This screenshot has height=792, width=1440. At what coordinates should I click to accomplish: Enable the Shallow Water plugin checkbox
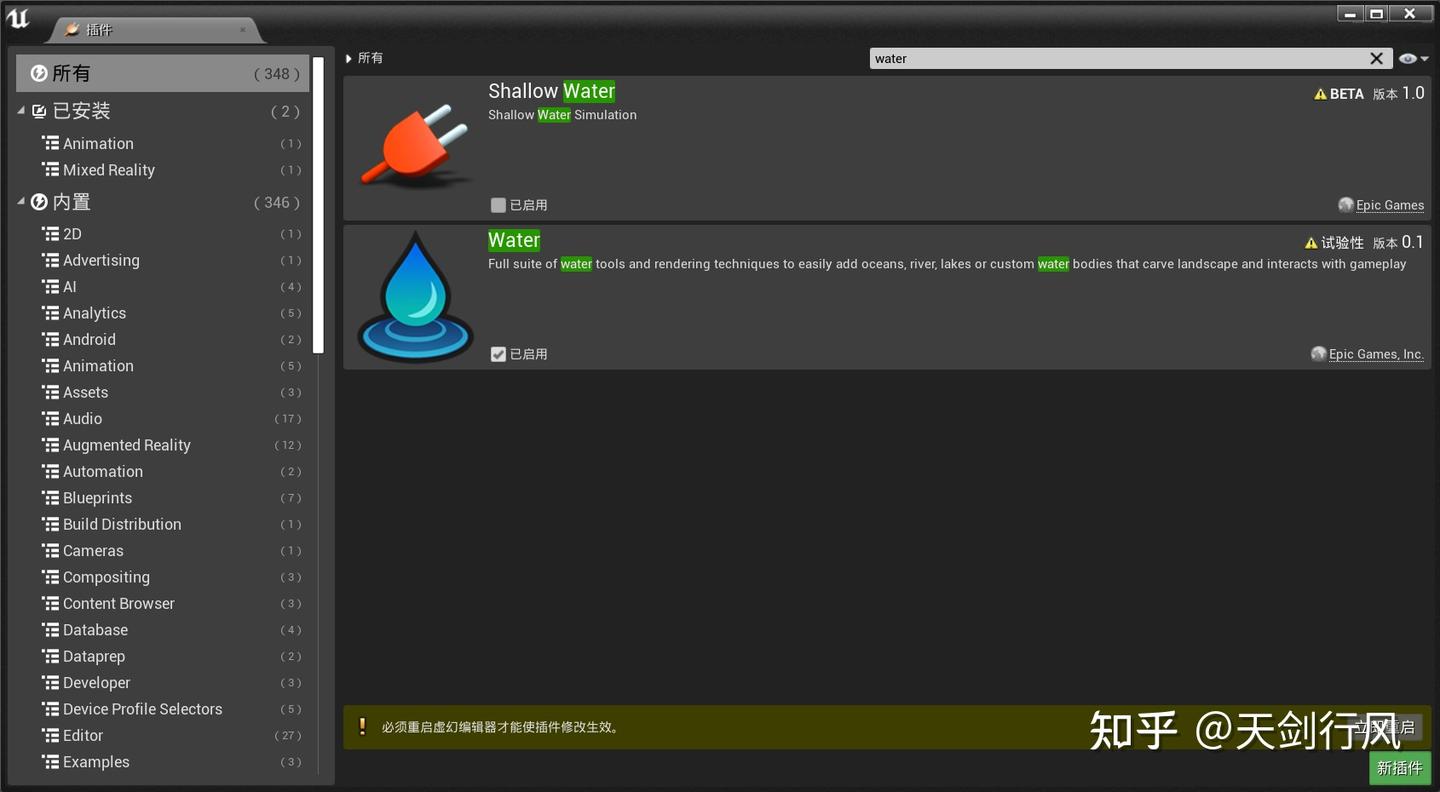click(x=498, y=205)
